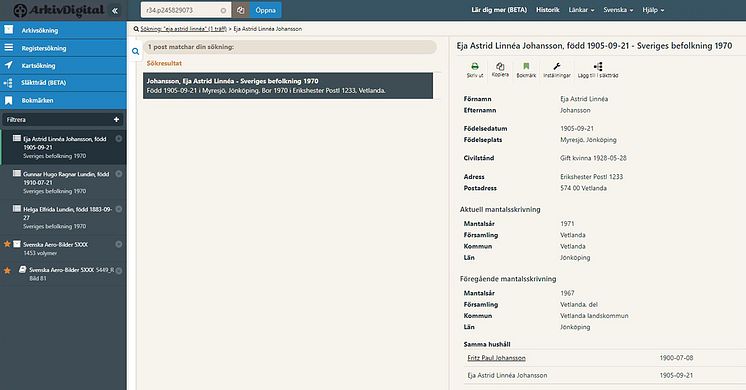746x390 pixels.
Task: Open Släktträd (BETA) in the sidebar
Action: [x=63, y=83]
